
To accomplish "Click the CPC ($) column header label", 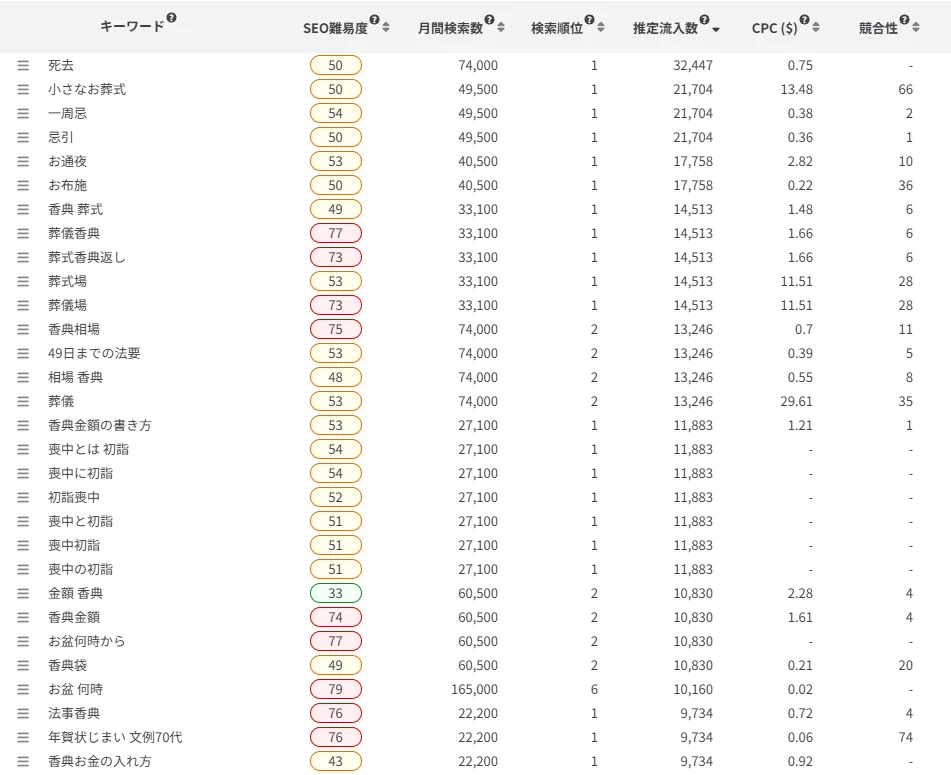I will tap(775, 29).
